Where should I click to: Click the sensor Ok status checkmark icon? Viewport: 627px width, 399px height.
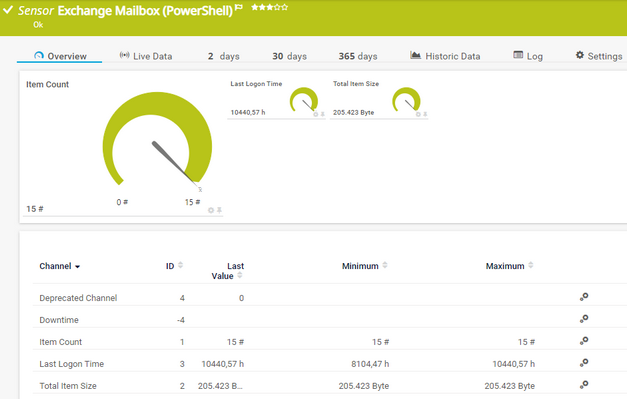8,10
